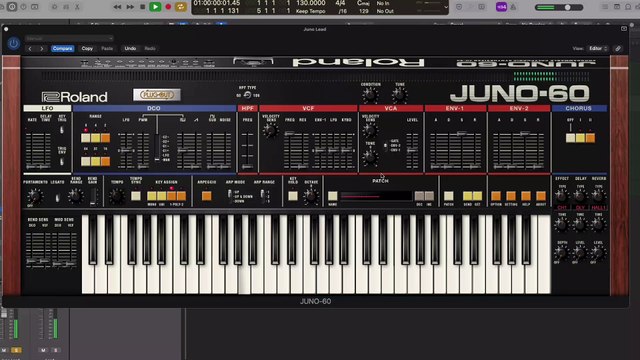The height and width of the screenshot is (360, 640).
Task: Click the Copy button in plug-in header
Action: pyautogui.click(x=87, y=49)
